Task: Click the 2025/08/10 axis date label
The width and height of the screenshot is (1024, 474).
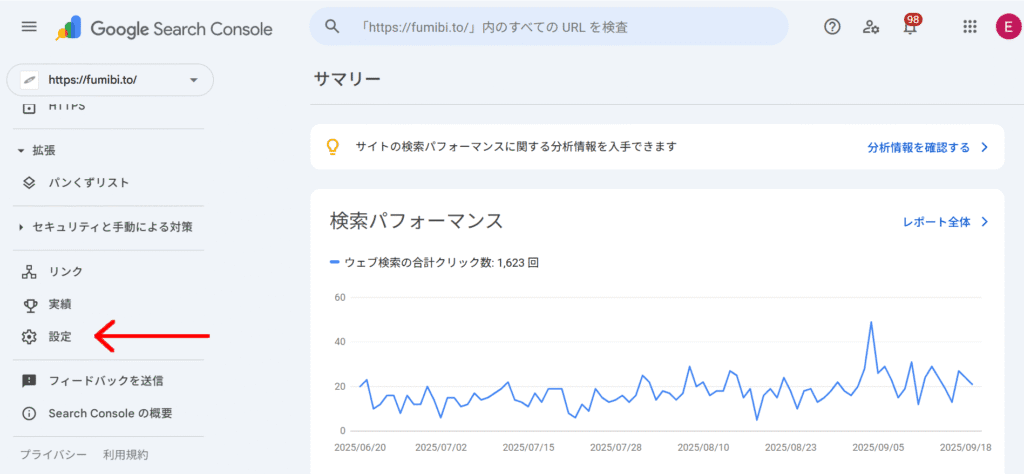Action: click(x=703, y=448)
